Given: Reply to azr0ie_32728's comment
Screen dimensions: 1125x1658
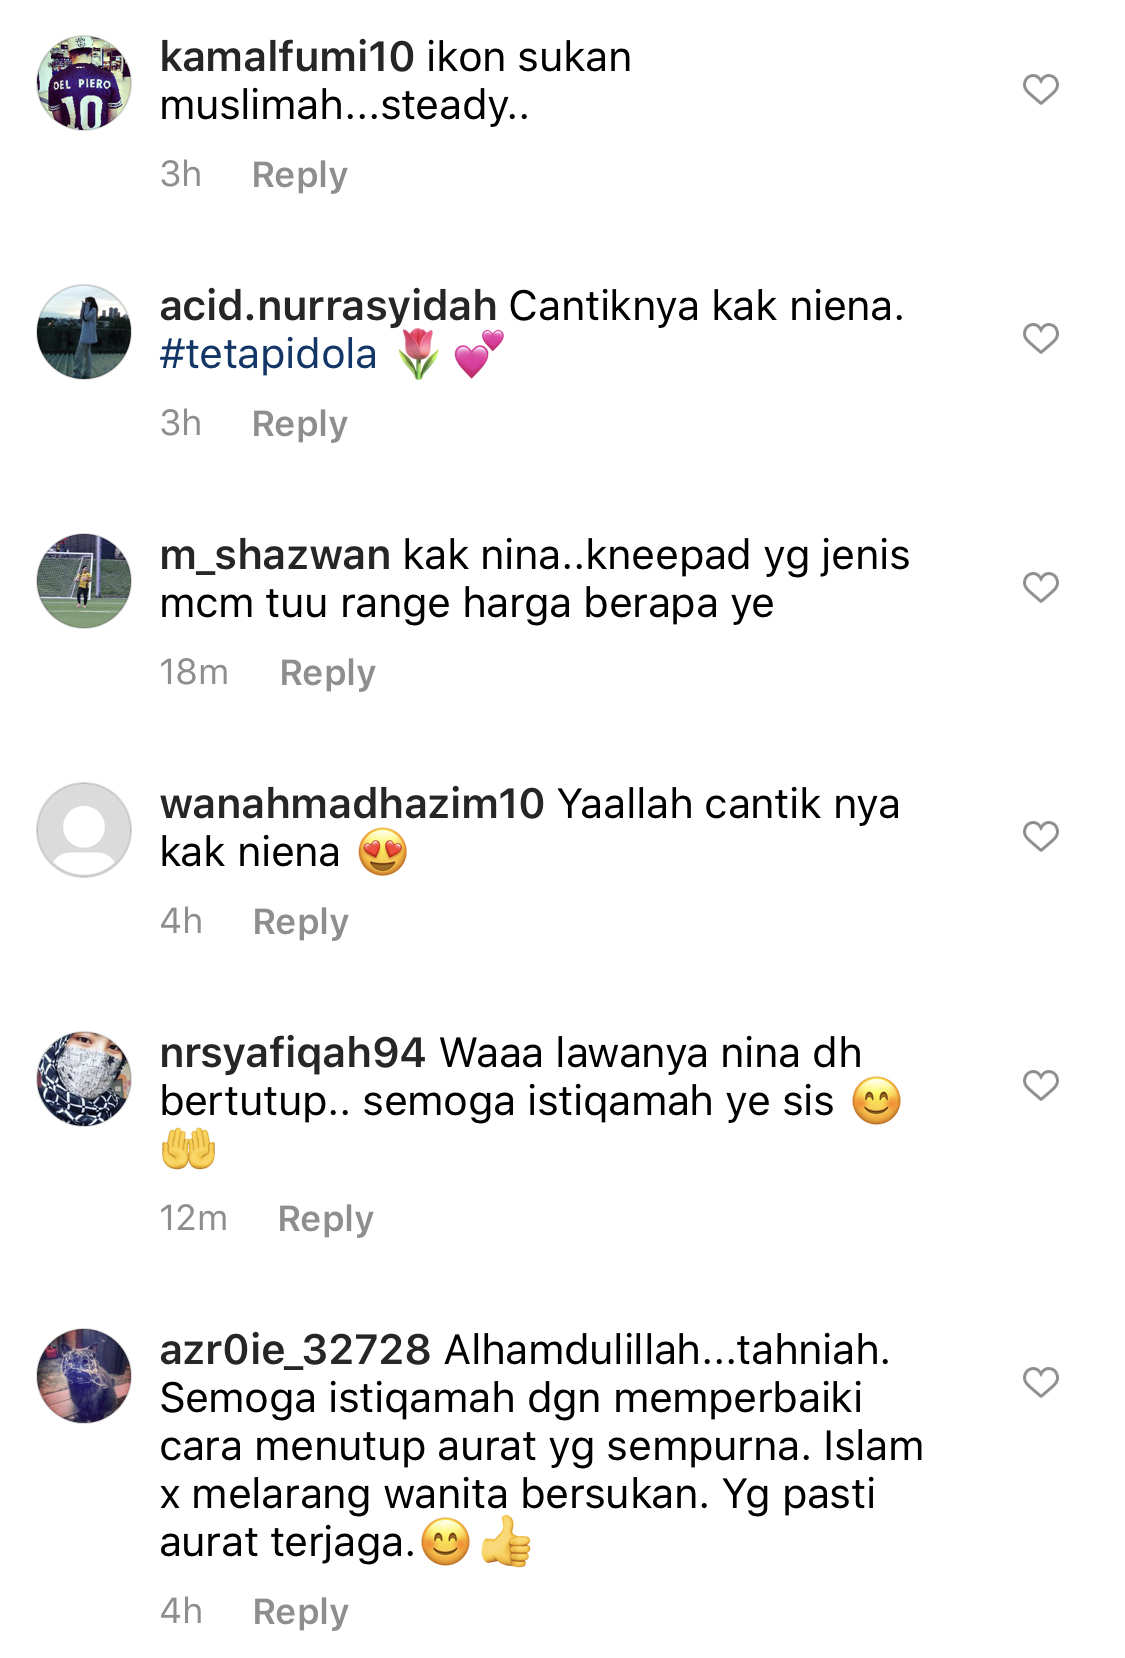Looking at the screenshot, I should tap(300, 1612).
